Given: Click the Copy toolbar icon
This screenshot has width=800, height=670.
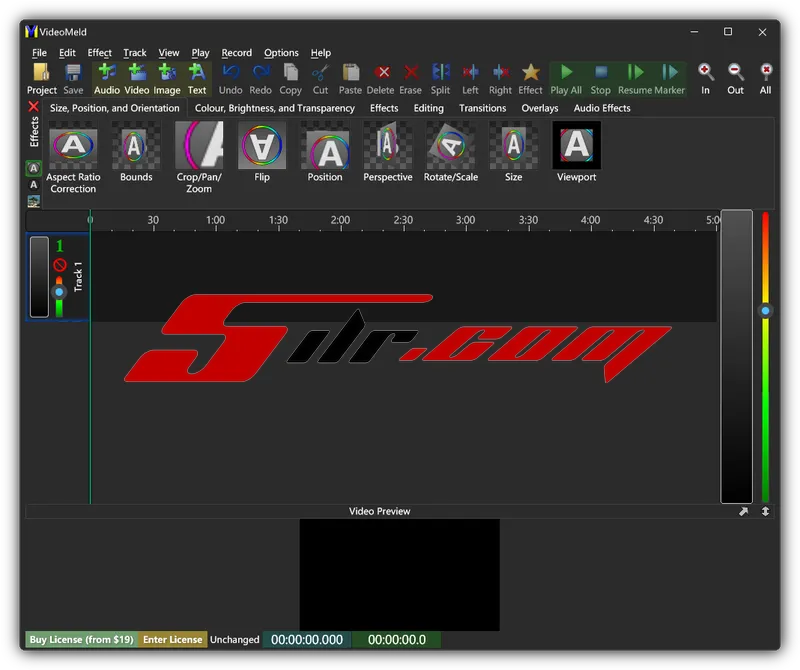Looking at the screenshot, I should (x=290, y=79).
